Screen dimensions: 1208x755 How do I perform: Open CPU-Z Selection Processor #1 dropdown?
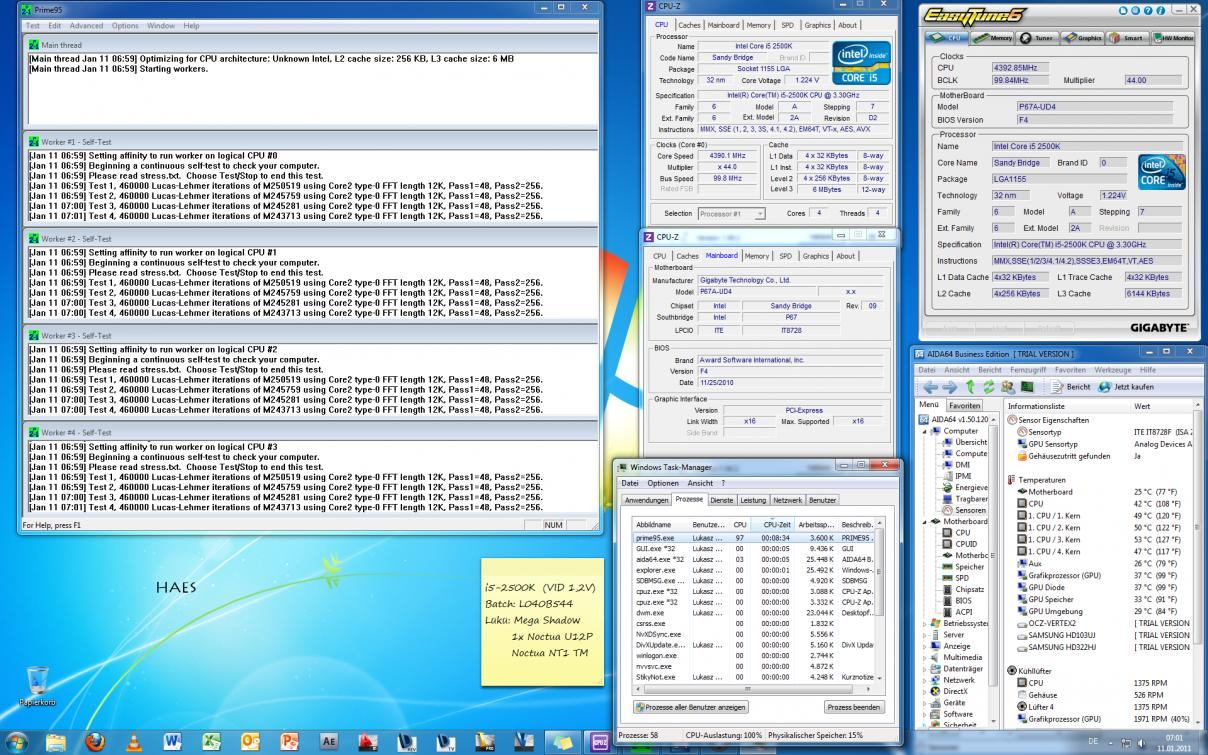pyautogui.click(x=732, y=213)
